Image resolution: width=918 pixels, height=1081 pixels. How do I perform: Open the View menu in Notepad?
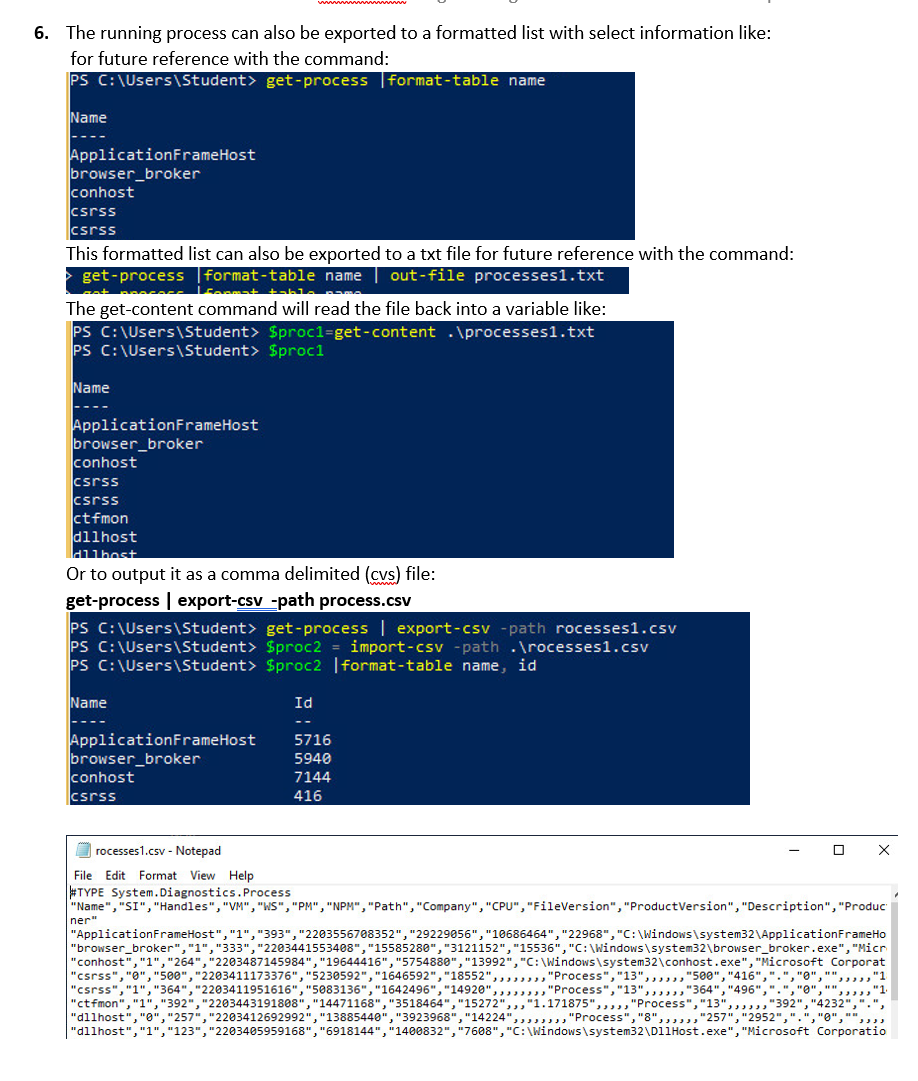(x=203, y=875)
